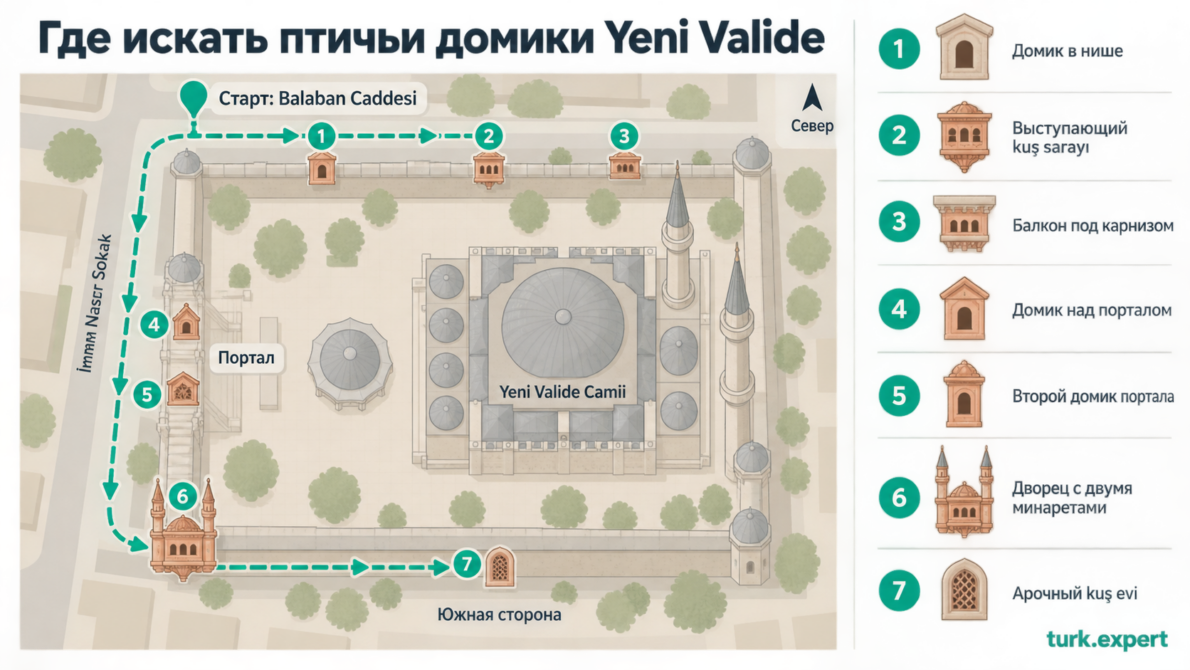Click the legend text Арочный kuş evi
1190x670 pixels.
click(1075, 593)
